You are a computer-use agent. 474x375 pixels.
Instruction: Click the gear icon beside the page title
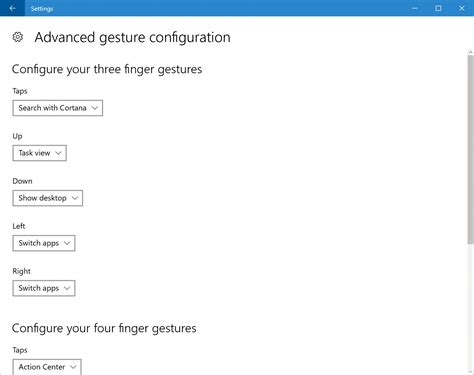tap(18, 37)
